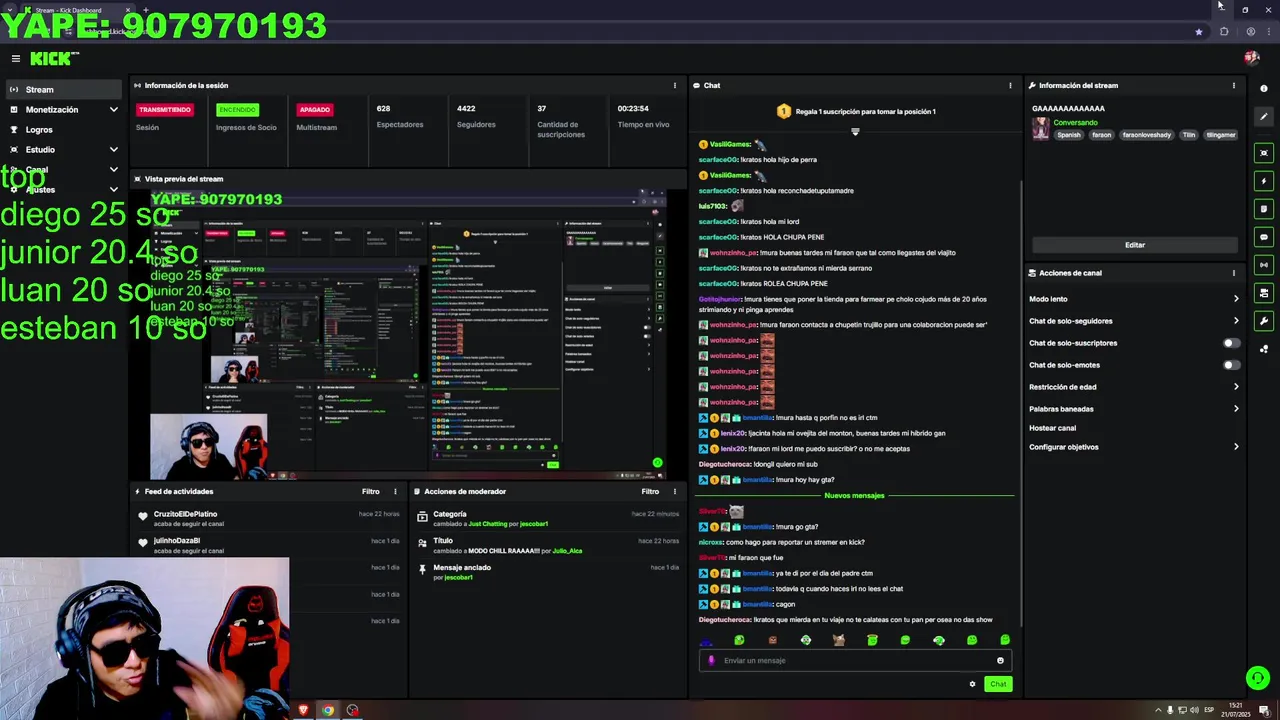Open Configurar objetivos settings
Screen dimensions: 1280x720
tap(1134, 447)
